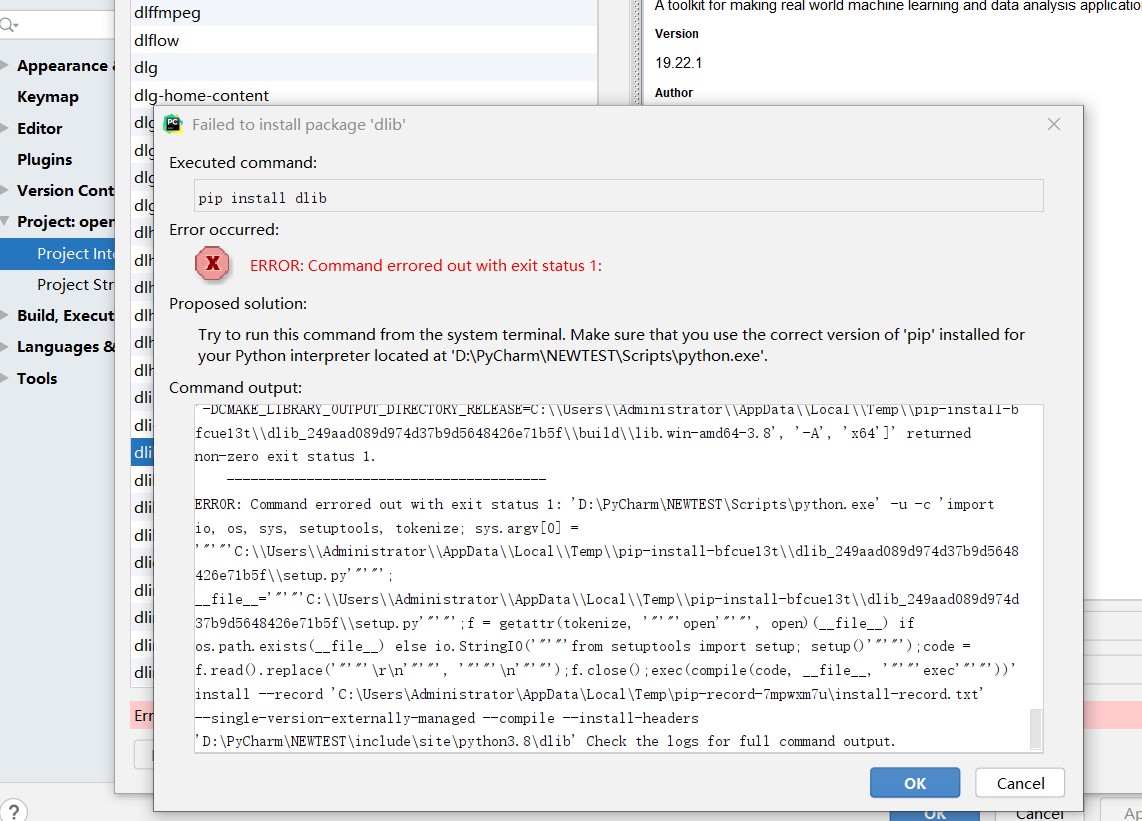Select the dlflow package in the list
Screen dimensions: 1142x821
(x=364, y=40)
